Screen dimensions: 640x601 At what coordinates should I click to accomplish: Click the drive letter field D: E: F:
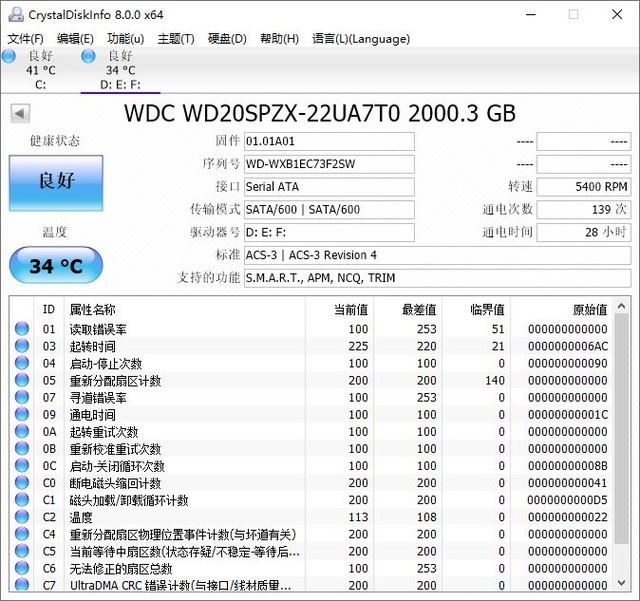point(329,233)
